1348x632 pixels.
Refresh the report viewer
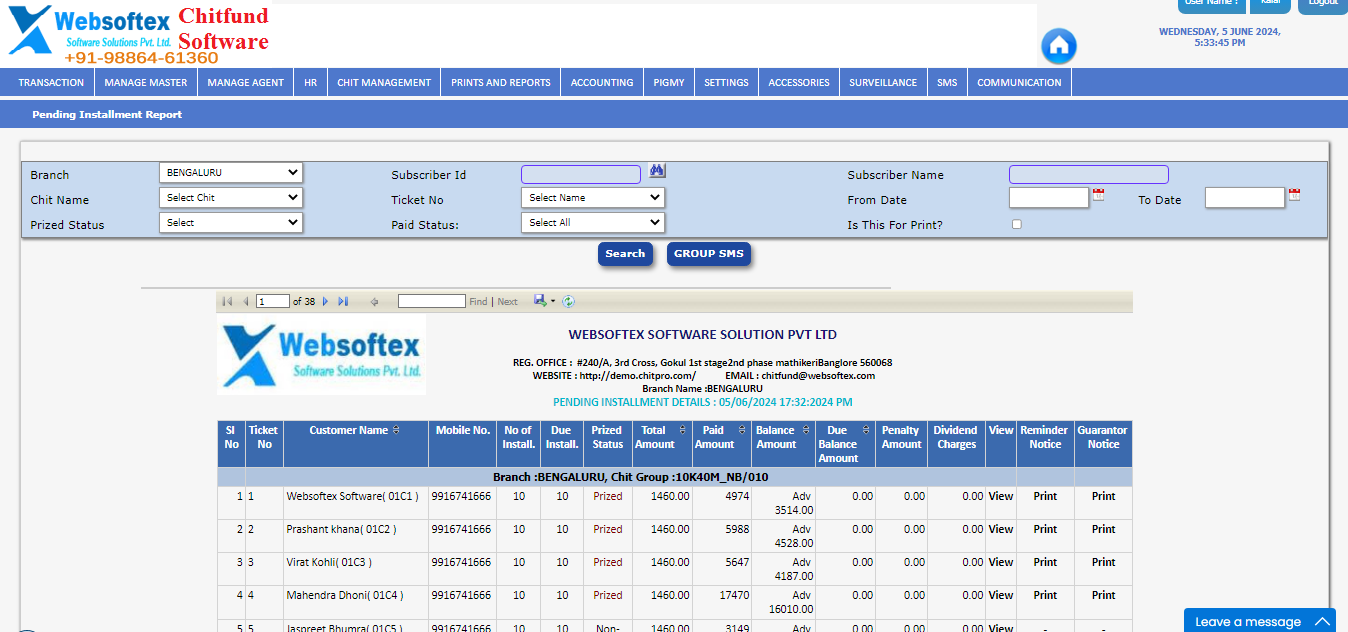tap(569, 301)
